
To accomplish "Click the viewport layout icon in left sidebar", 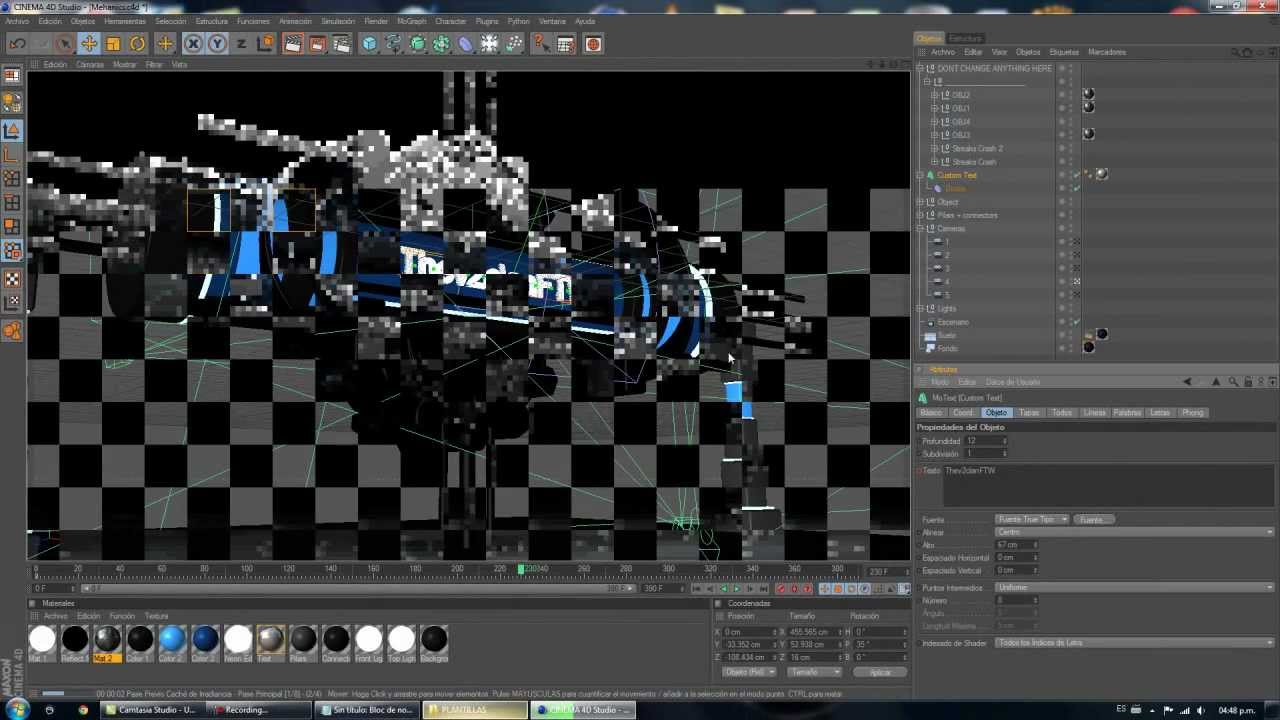I will click(x=12, y=76).
